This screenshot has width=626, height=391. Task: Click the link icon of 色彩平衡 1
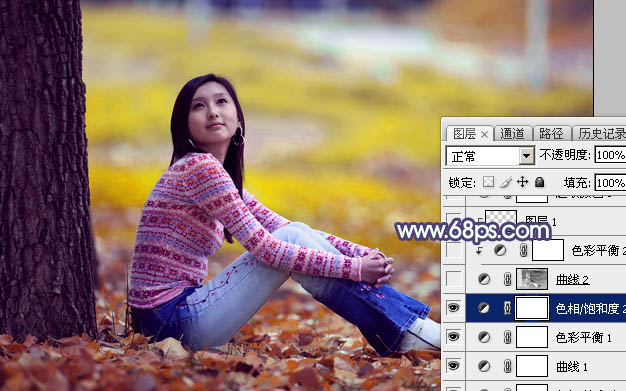point(507,337)
